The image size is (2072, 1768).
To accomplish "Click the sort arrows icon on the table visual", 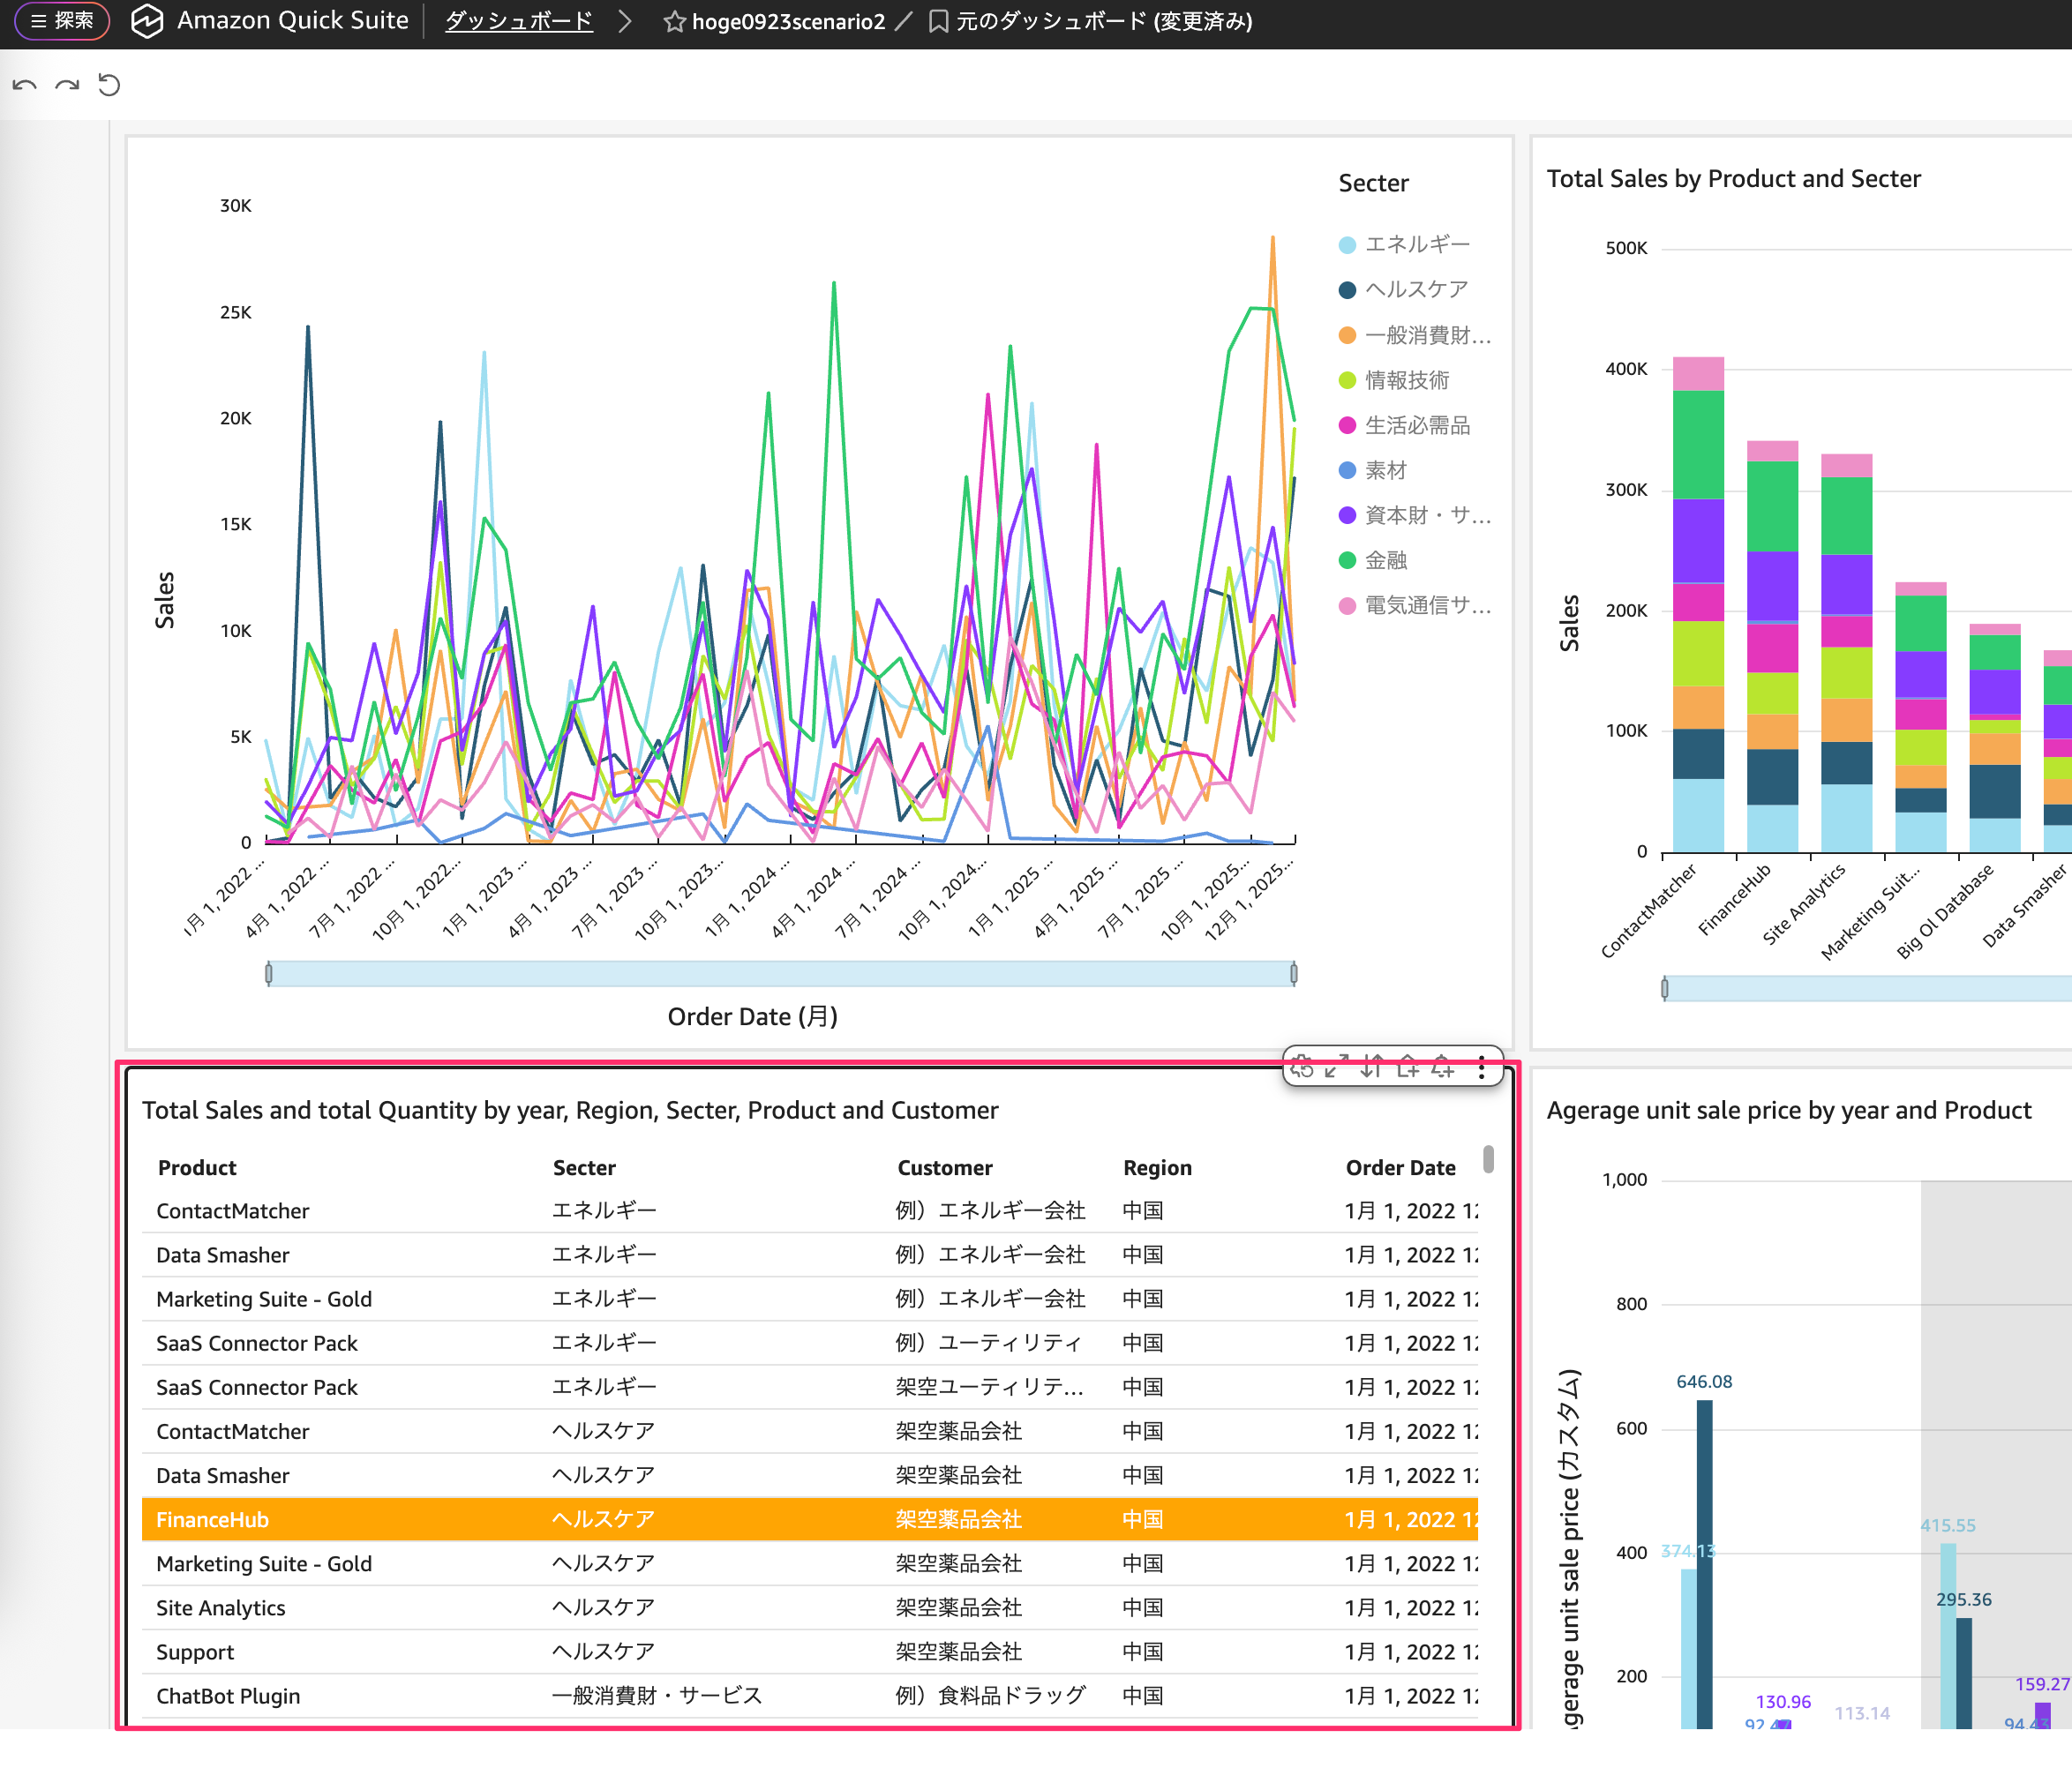I will tap(1372, 1067).
